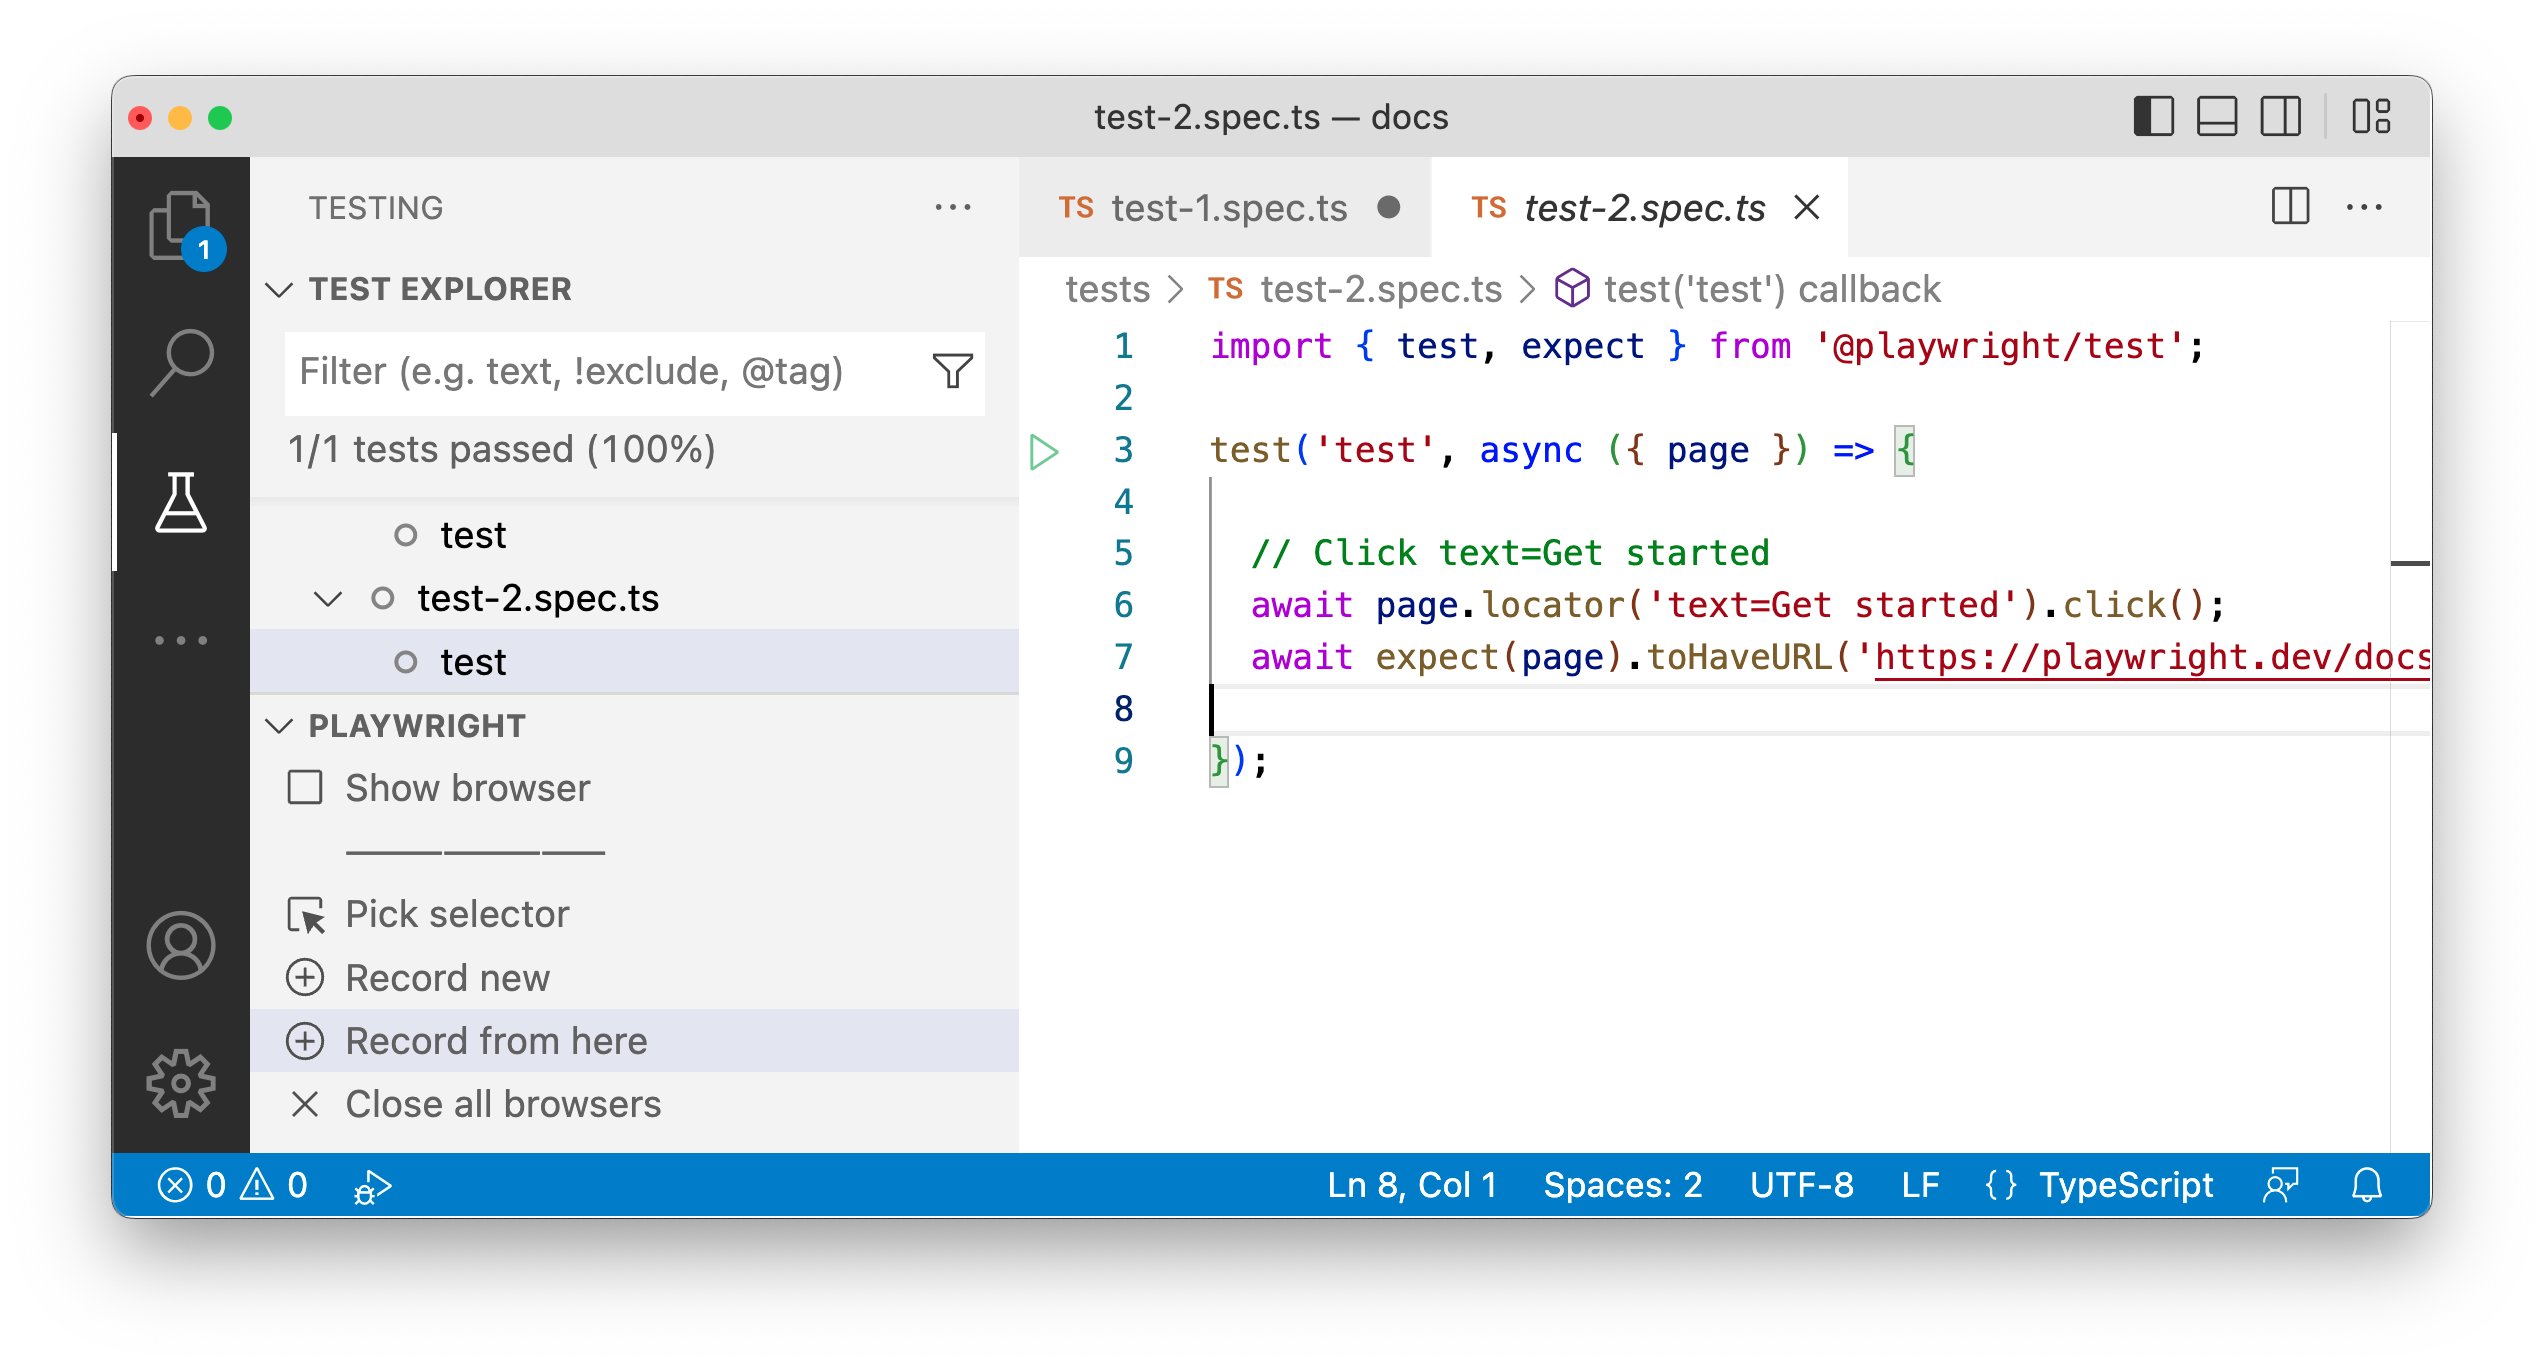Open Search from the activity bar
This screenshot has width=2544, height=1366.
tap(182, 360)
